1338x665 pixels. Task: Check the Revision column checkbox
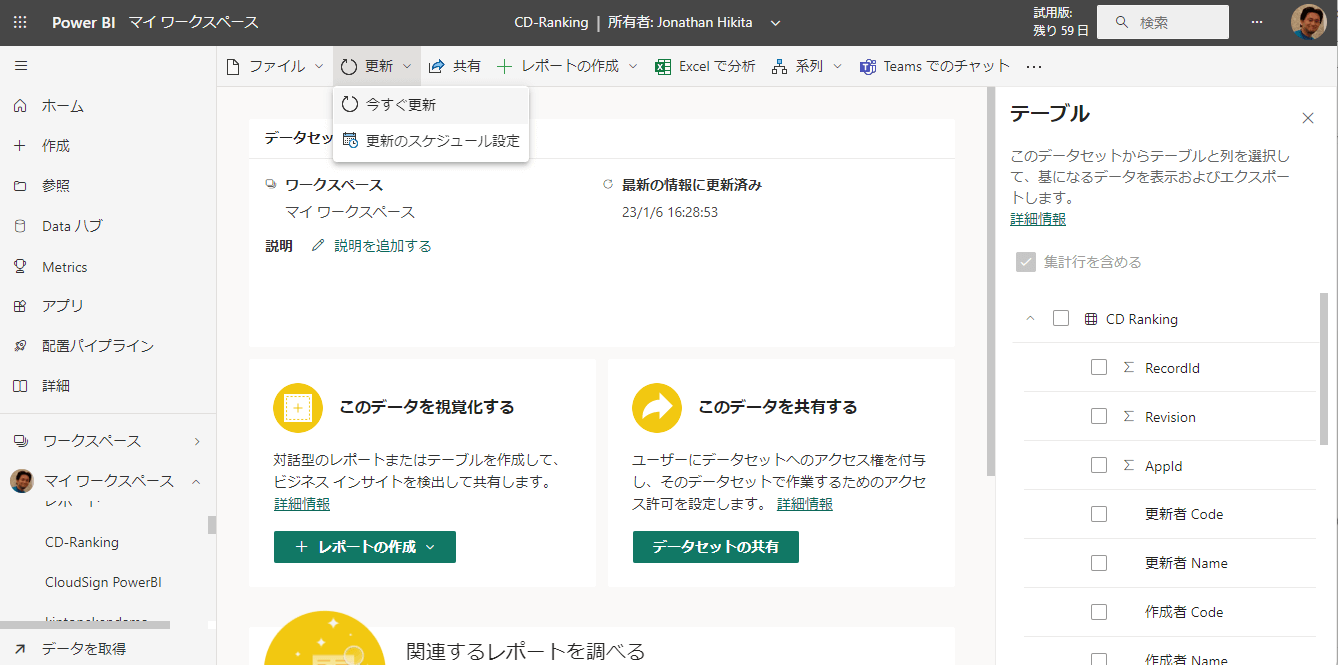click(1099, 417)
